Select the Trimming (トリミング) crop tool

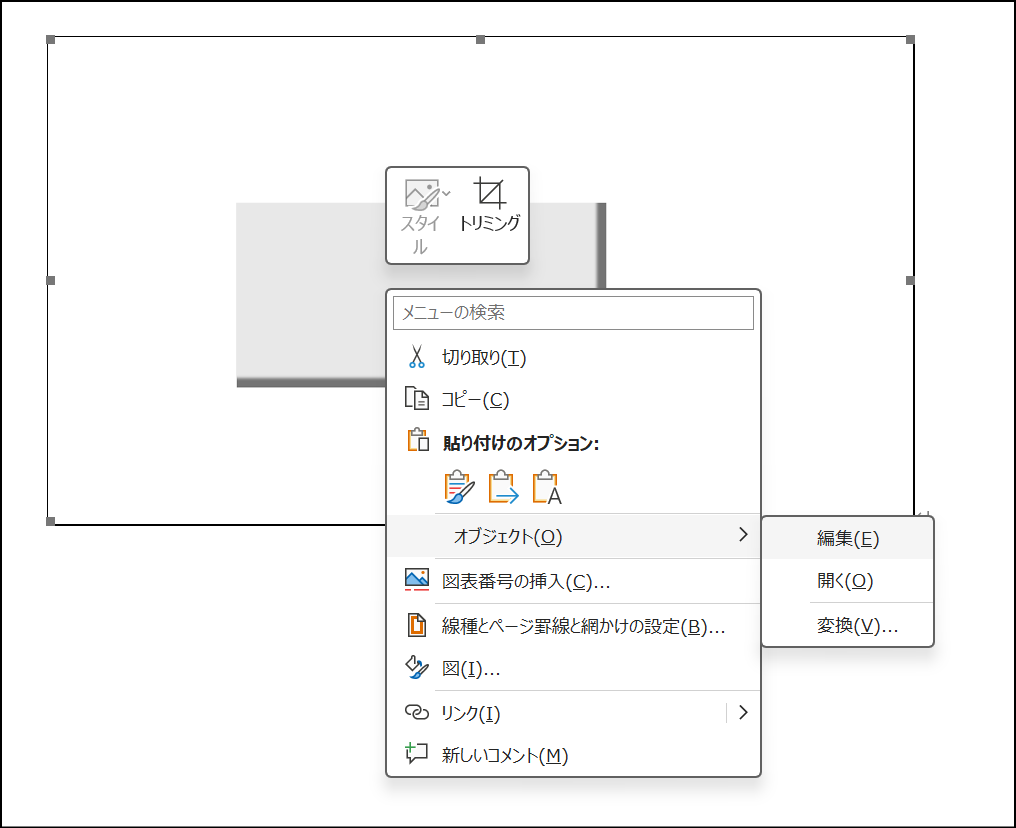click(x=490, y=205)
